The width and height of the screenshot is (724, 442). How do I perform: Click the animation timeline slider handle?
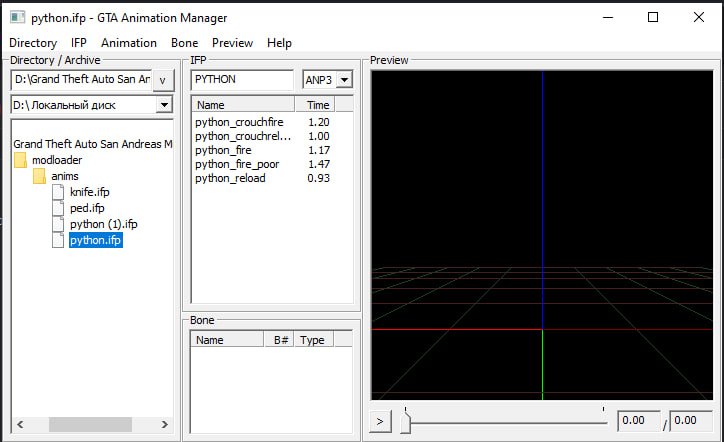405,424
